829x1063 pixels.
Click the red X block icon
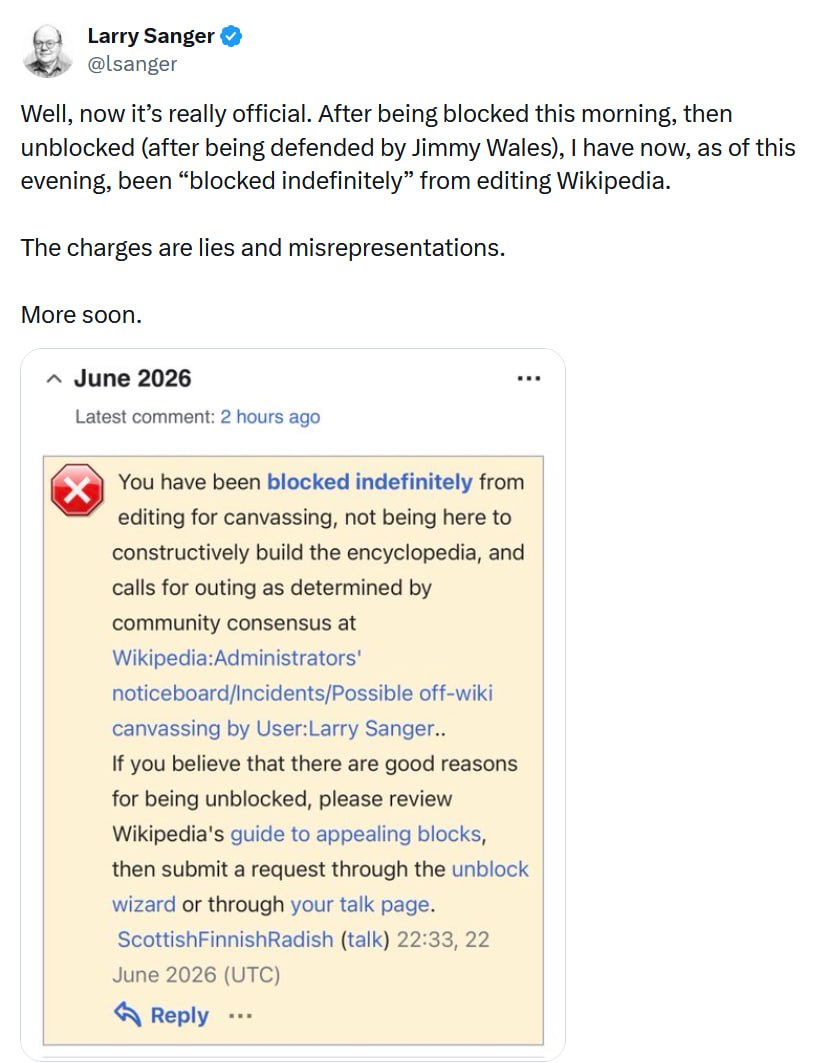pos(77,489)
